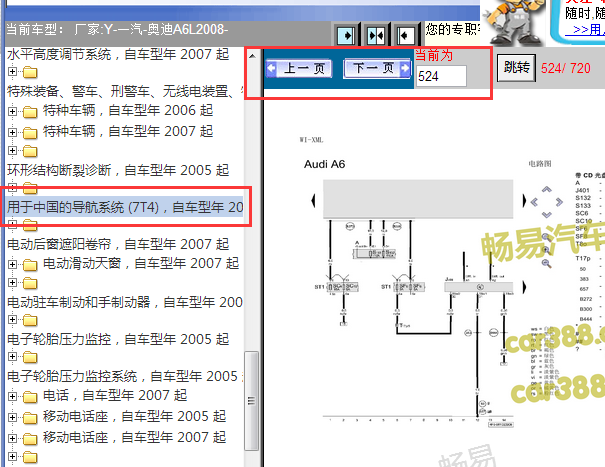Click the 跳转 jump button
This screenshot has width=605, height=467.
516,68
